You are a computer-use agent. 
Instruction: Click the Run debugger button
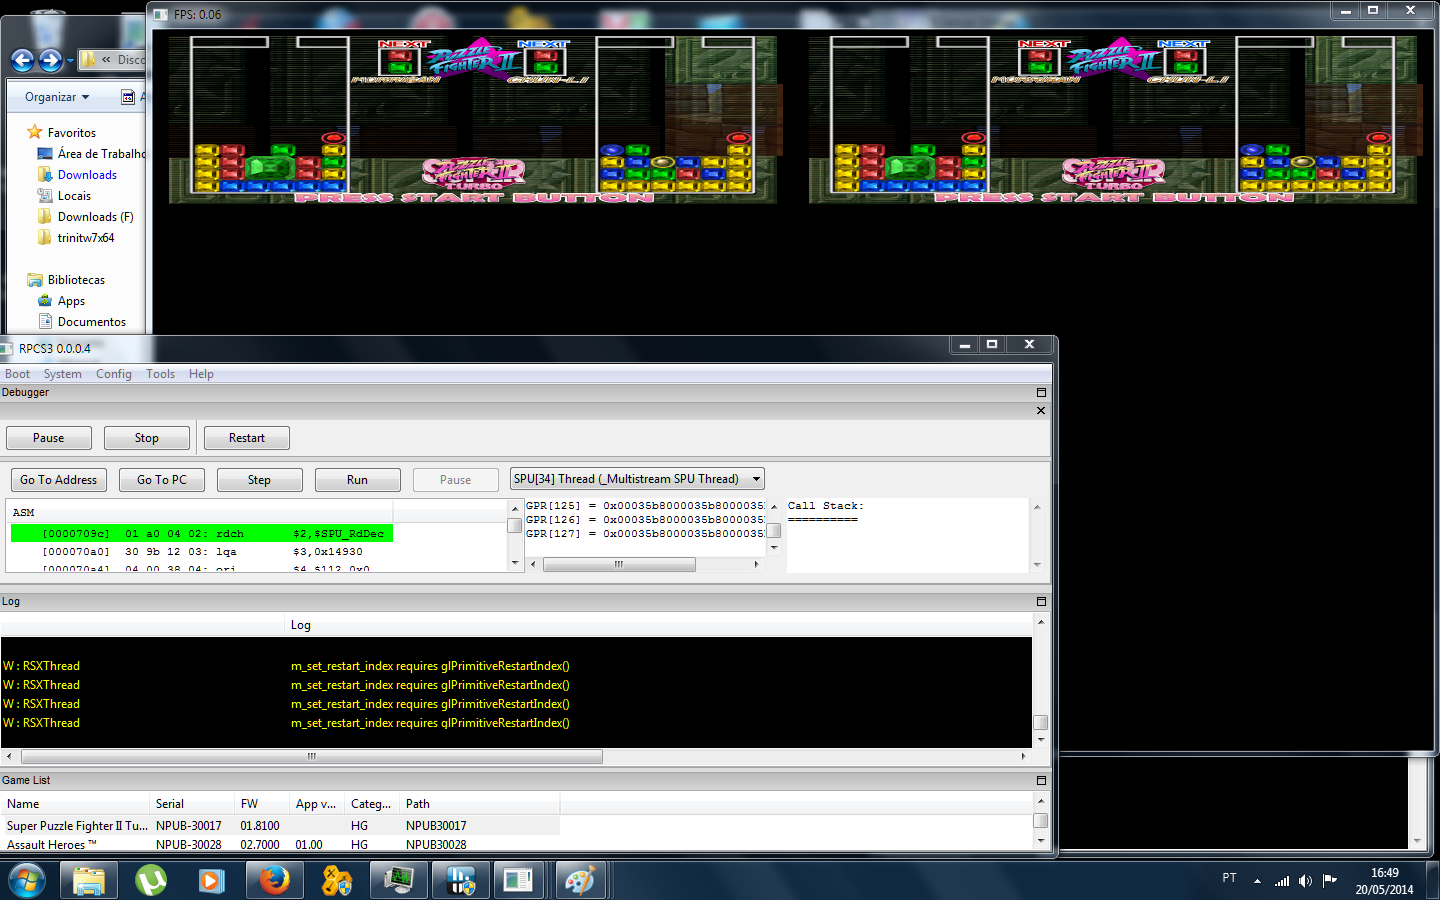pyautogui.click(x=357, y=480)
